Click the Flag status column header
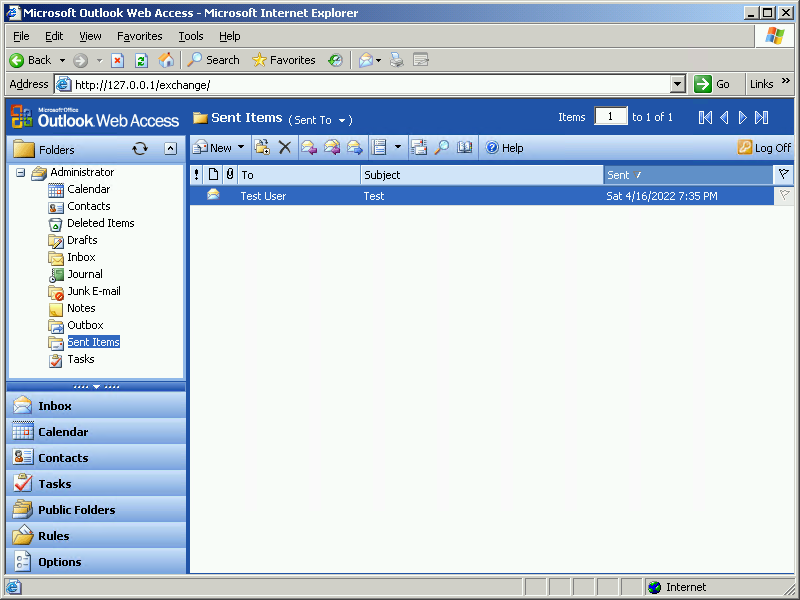Viewport: 800px width, 600px height. coord(784,174)
